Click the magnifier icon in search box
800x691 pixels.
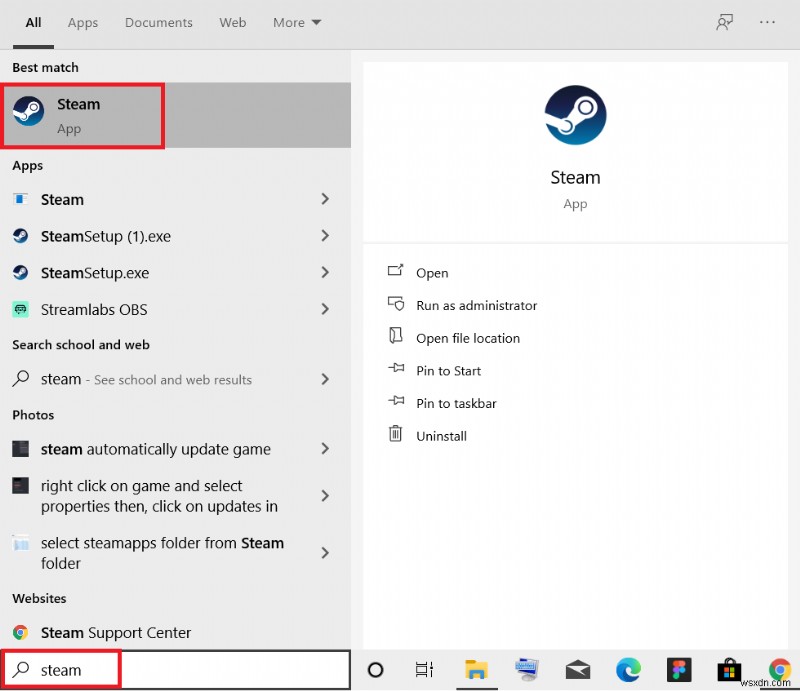(x=21, y=669)
